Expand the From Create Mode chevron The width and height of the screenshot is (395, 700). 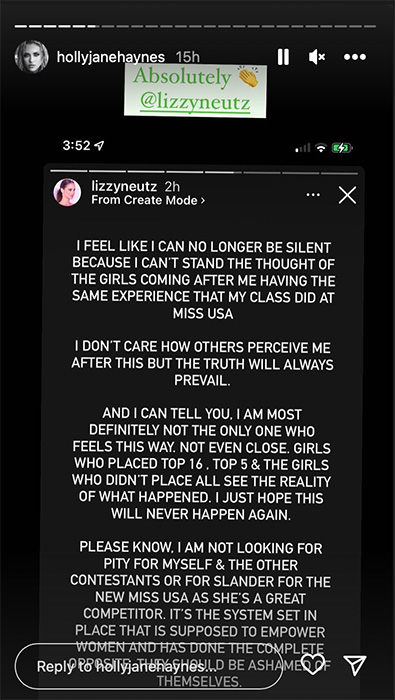[203, 201]
